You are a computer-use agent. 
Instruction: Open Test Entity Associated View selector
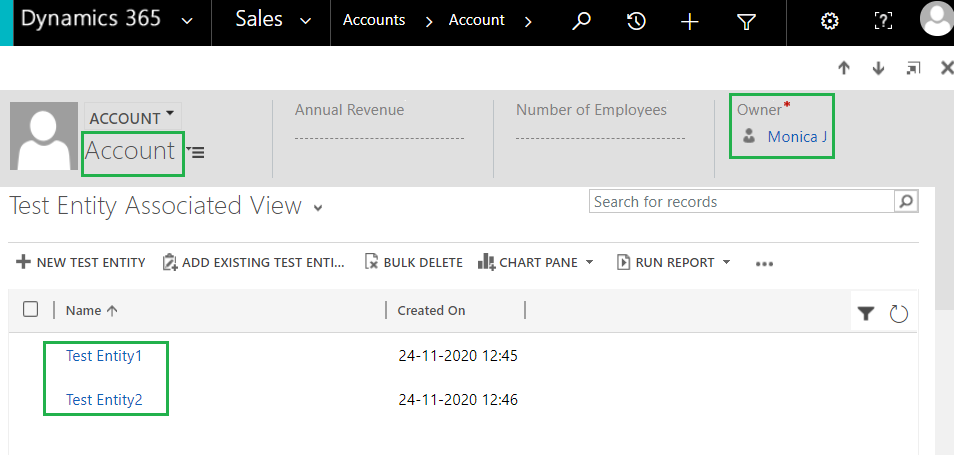[x=318, y=208]
